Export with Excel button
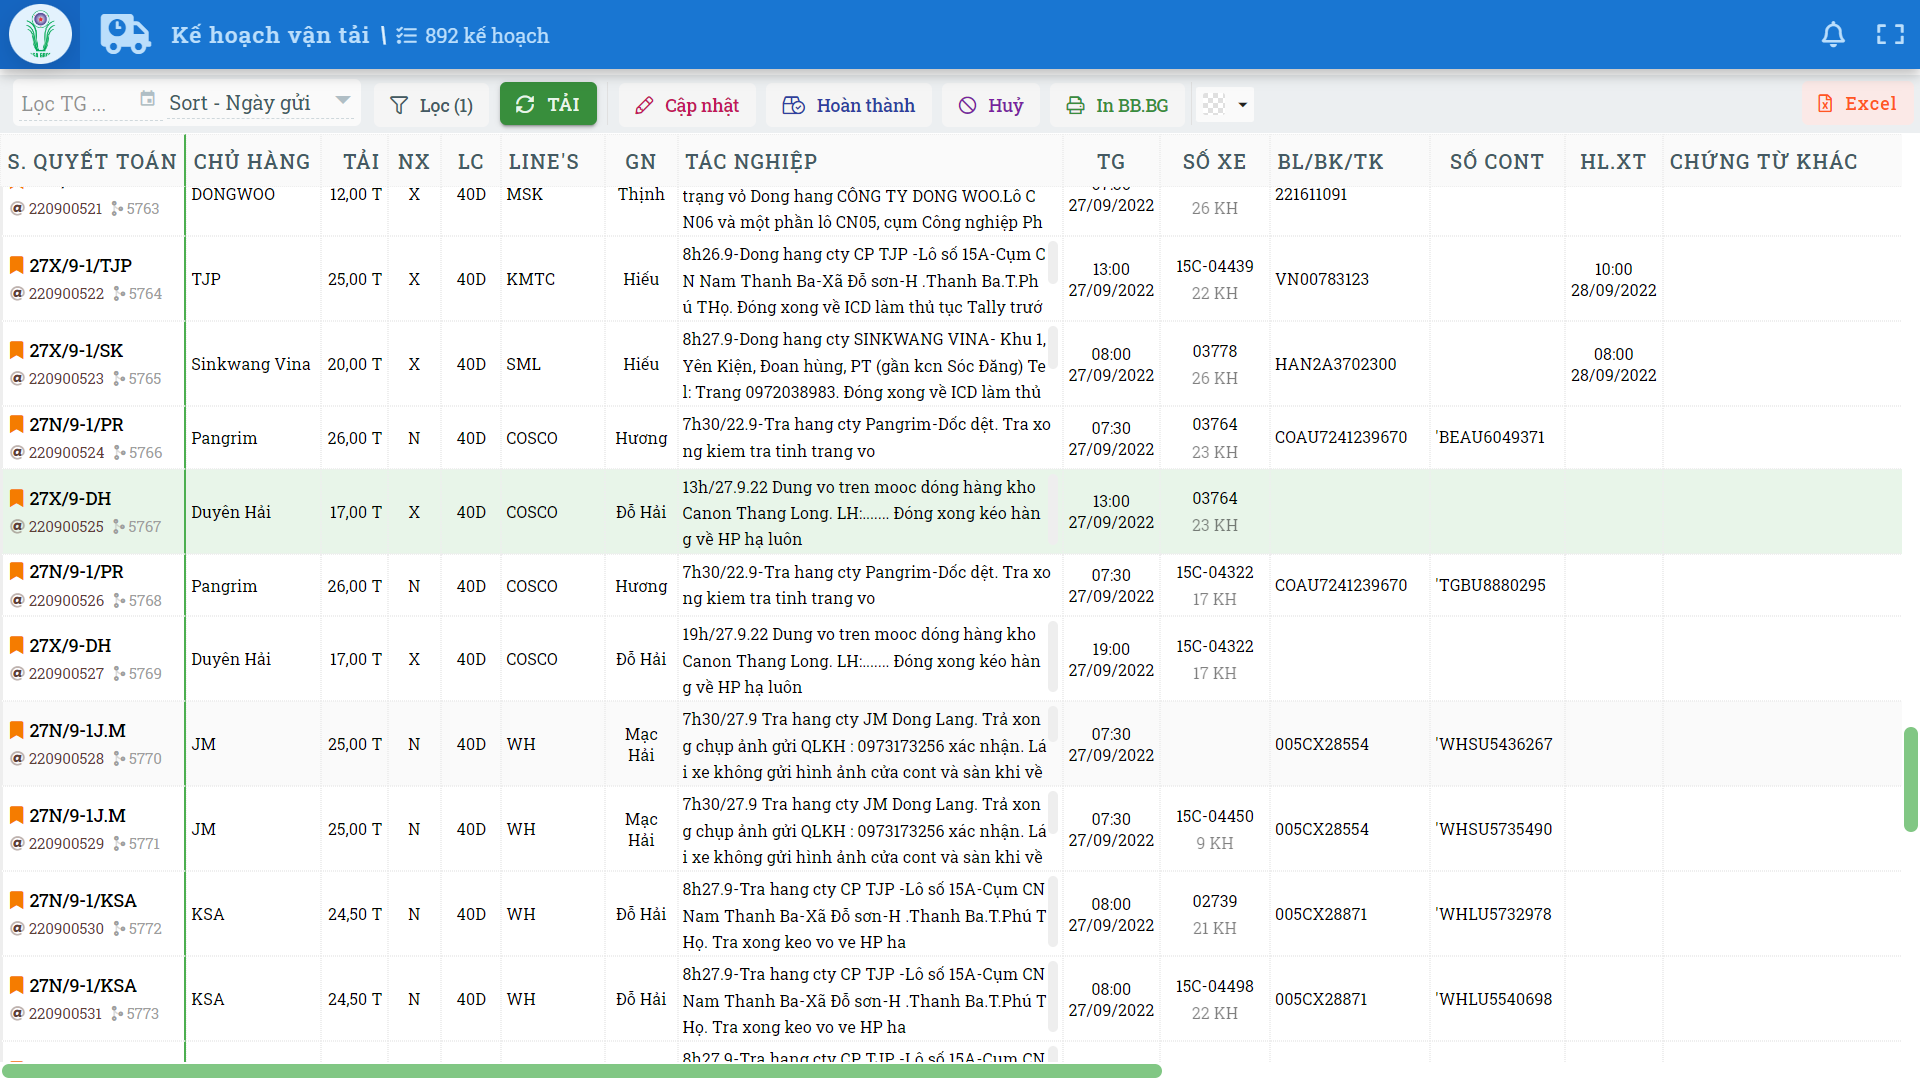Screen dimensions: 1920x1080 tap(1856, 104)
